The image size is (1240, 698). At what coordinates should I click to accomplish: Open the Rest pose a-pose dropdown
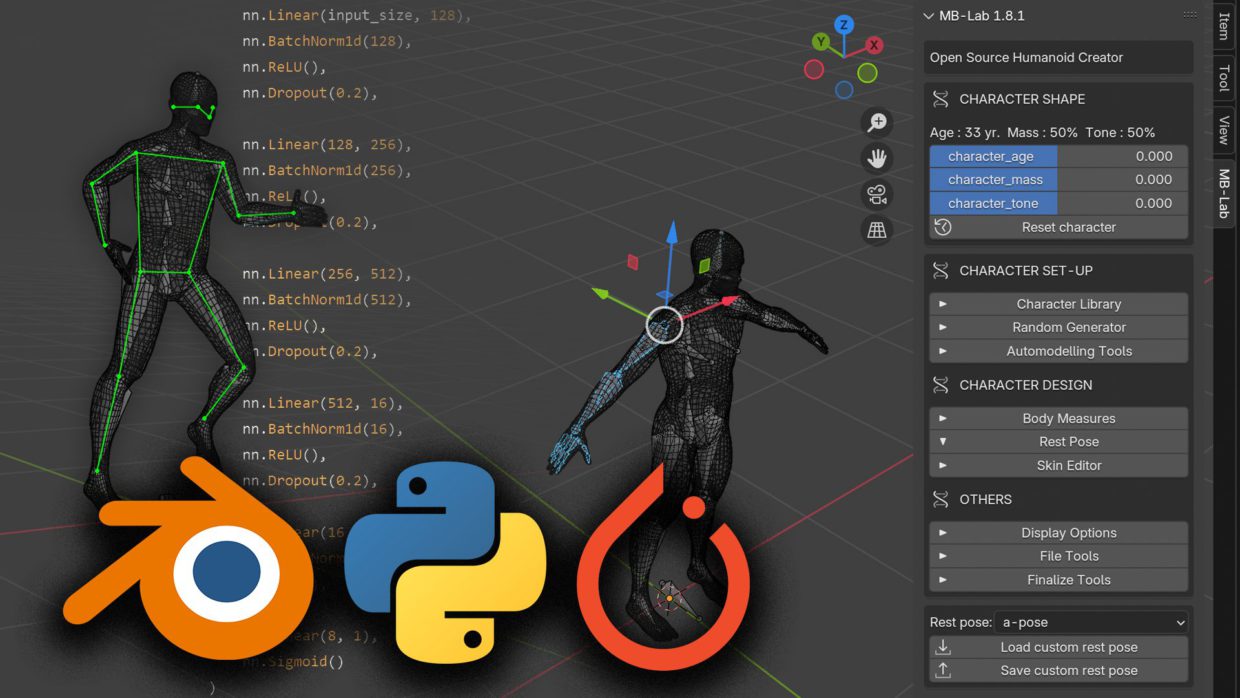pos(1091,622)
